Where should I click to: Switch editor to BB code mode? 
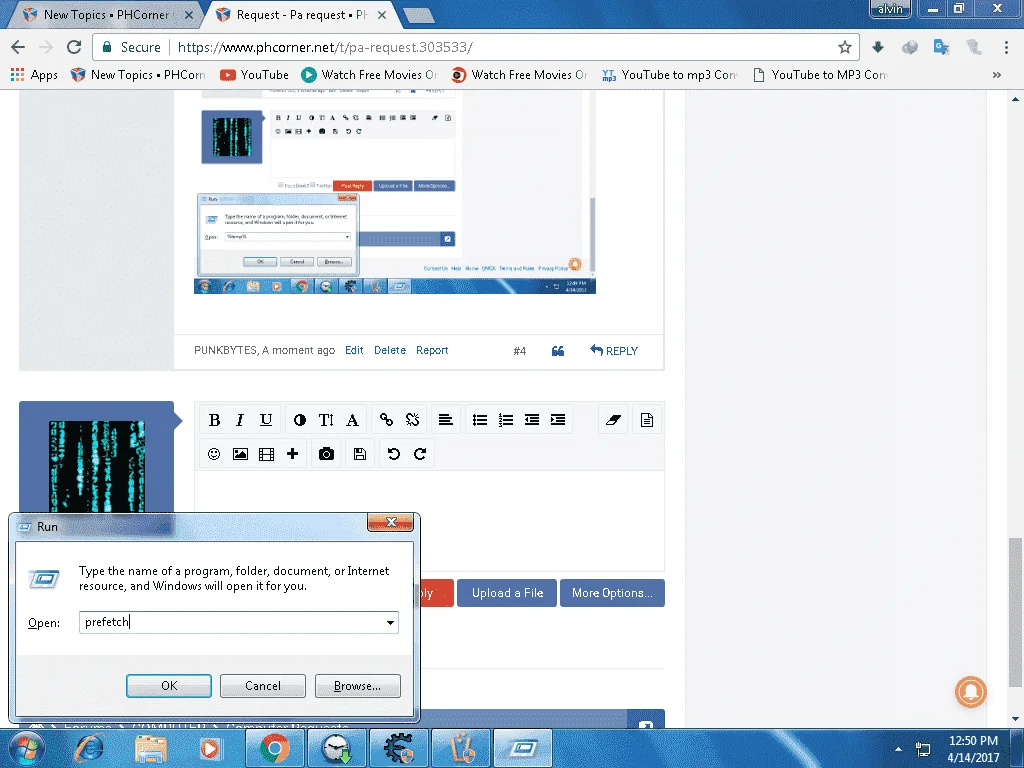coord(647,420)
